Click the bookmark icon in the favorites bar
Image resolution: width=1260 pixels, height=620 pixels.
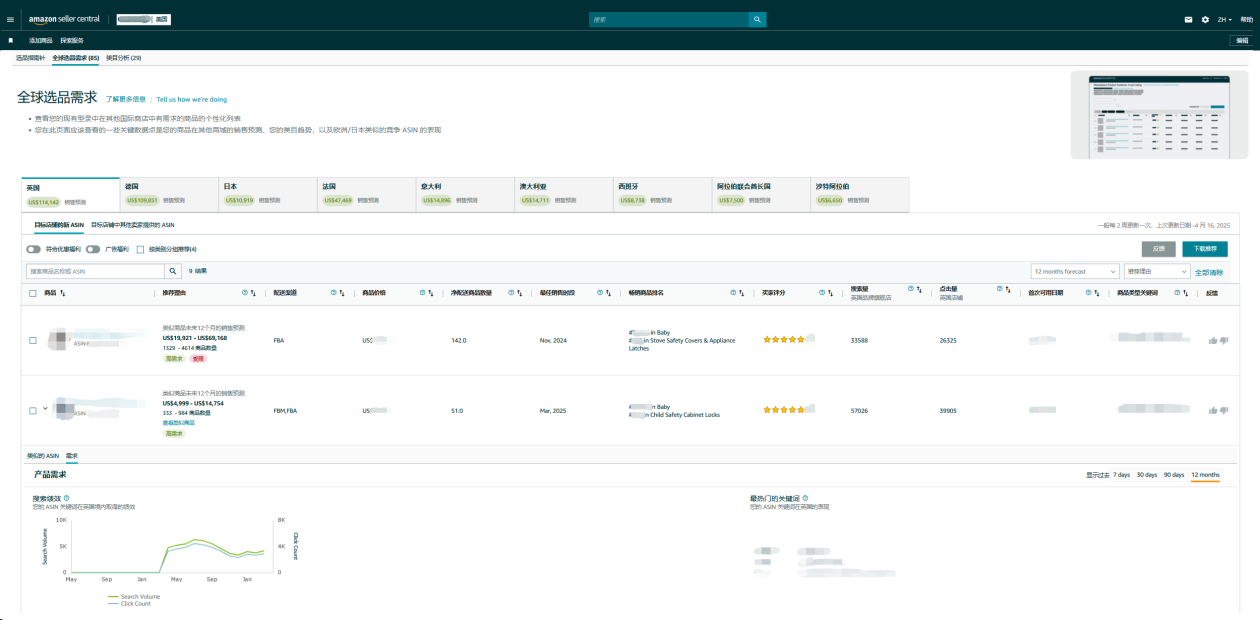click(11, 40)
